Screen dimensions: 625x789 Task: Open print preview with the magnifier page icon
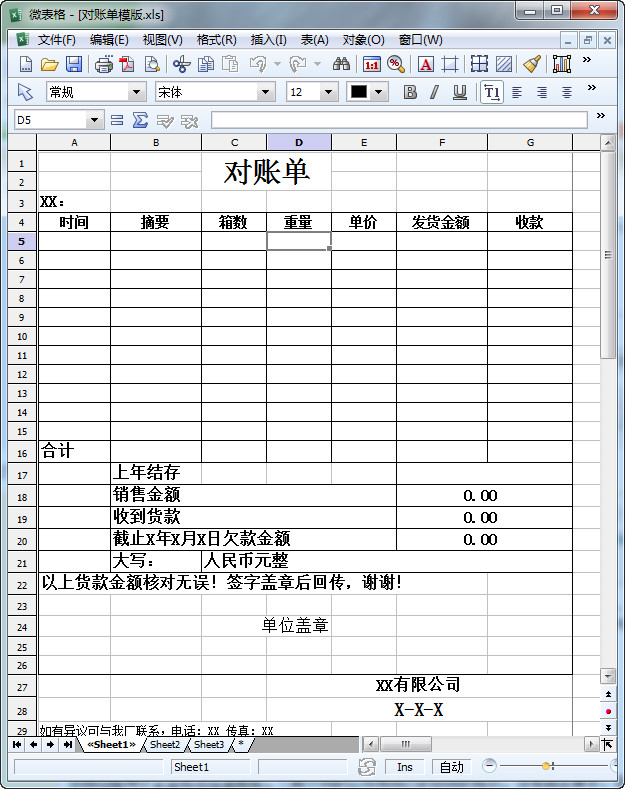point(152,64)
